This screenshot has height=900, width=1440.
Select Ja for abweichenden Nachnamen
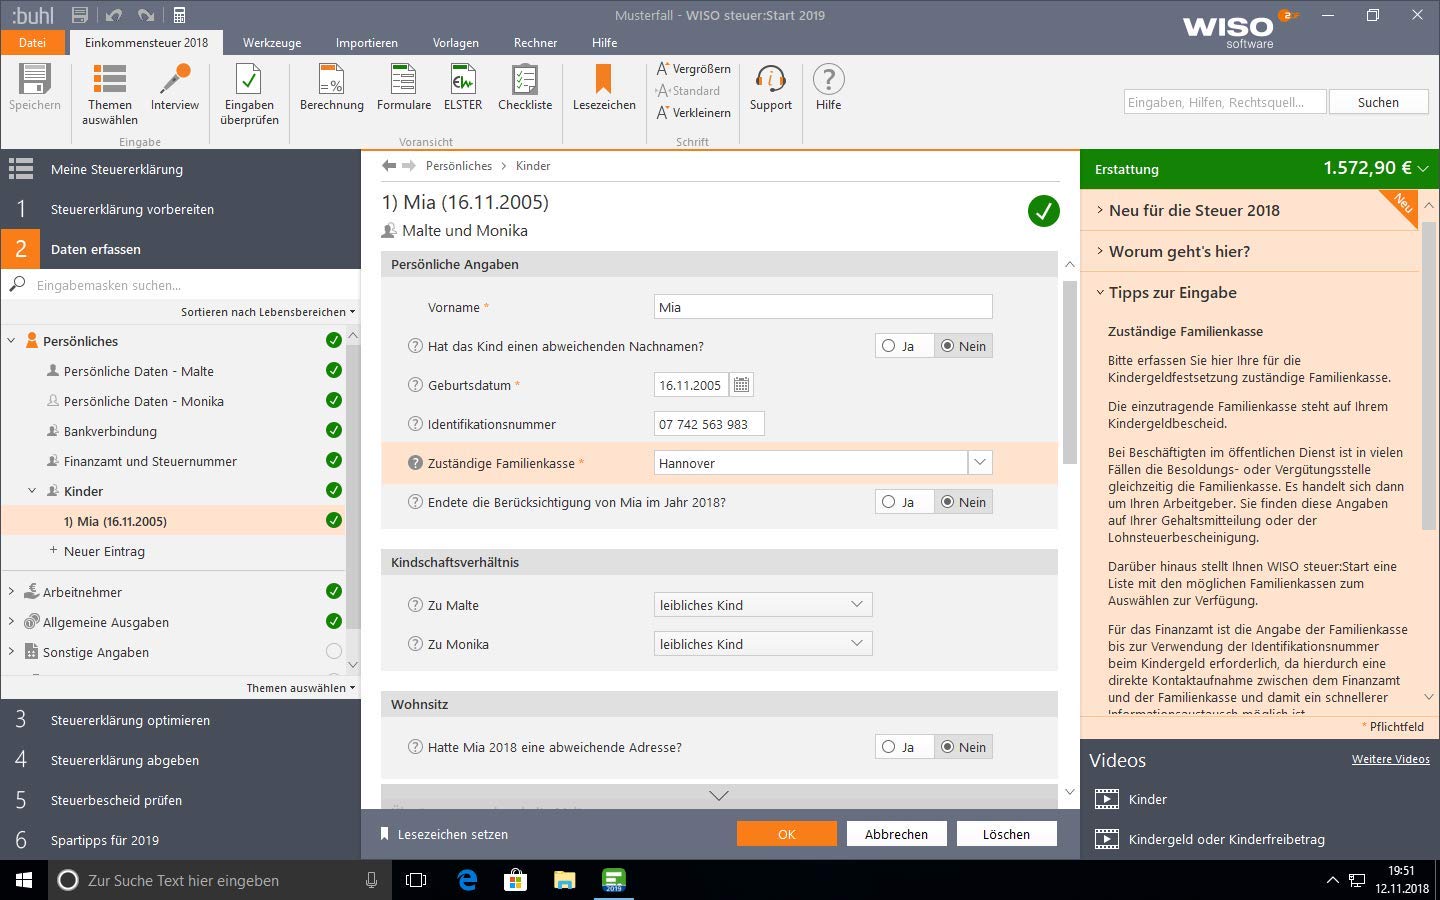889,346
